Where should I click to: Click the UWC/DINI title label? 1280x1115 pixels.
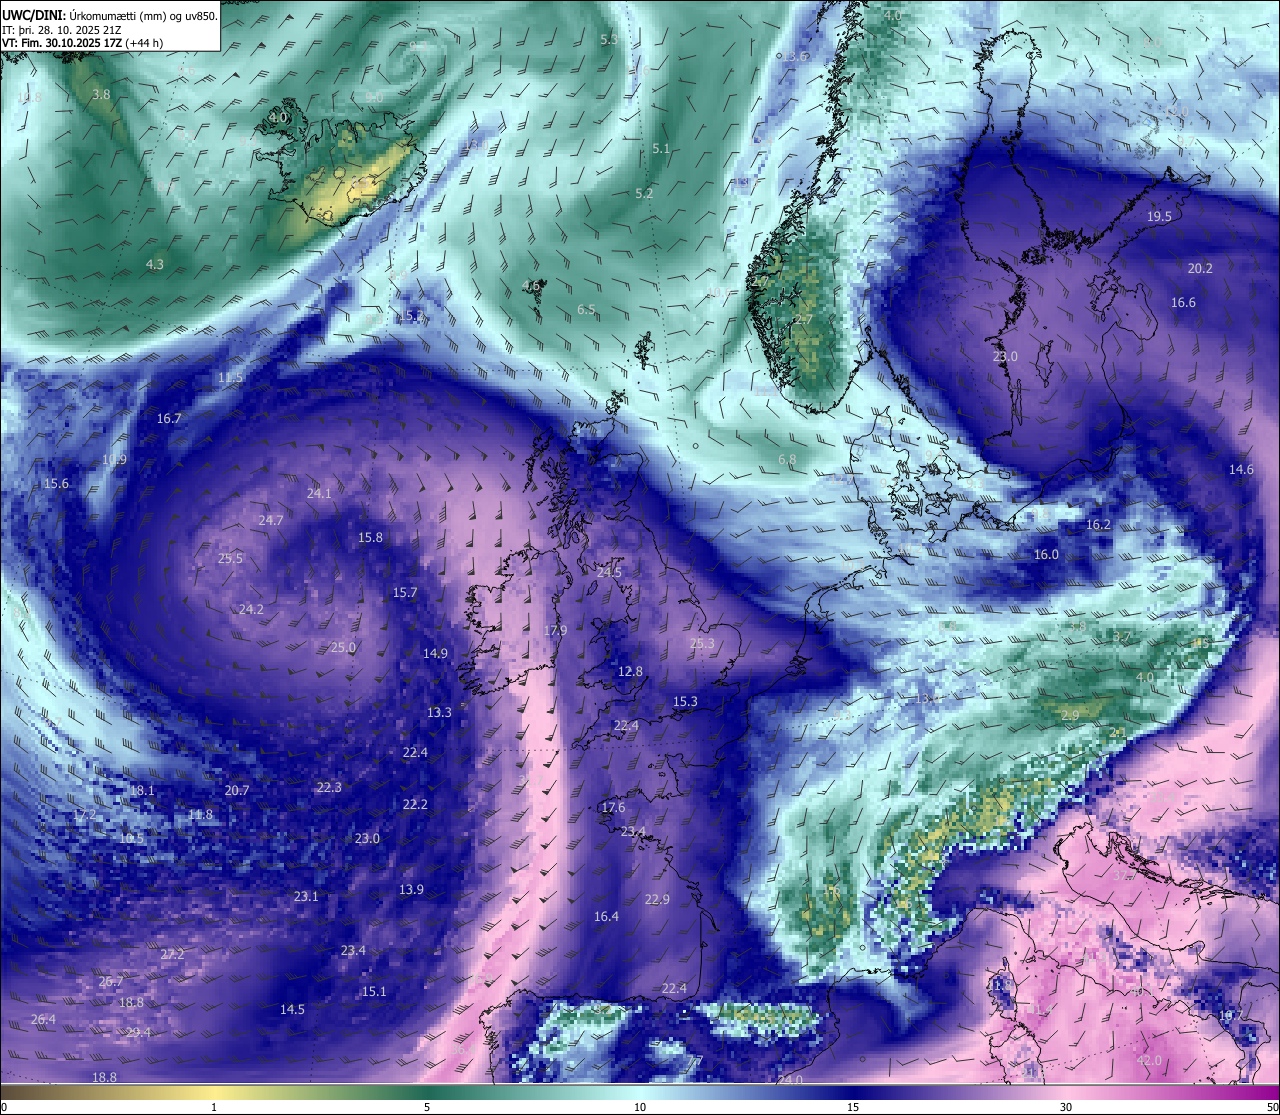34,15
